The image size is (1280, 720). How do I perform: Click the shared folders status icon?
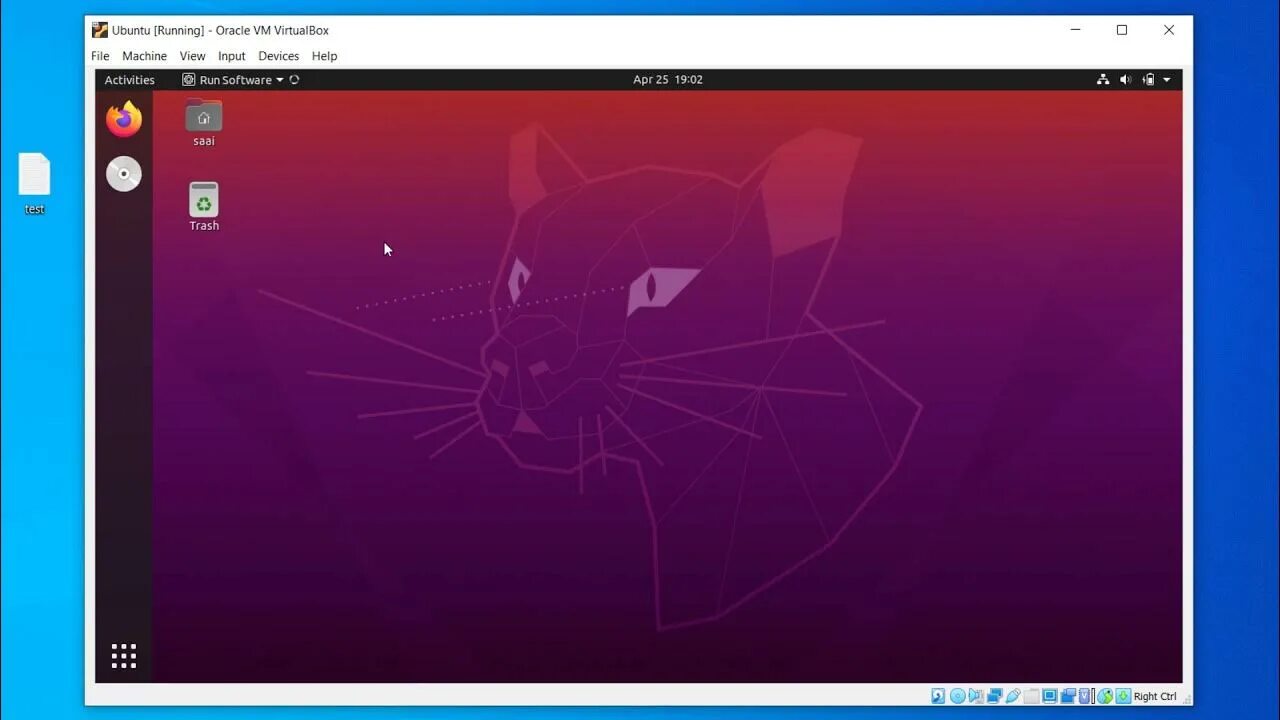point(1032,696)
